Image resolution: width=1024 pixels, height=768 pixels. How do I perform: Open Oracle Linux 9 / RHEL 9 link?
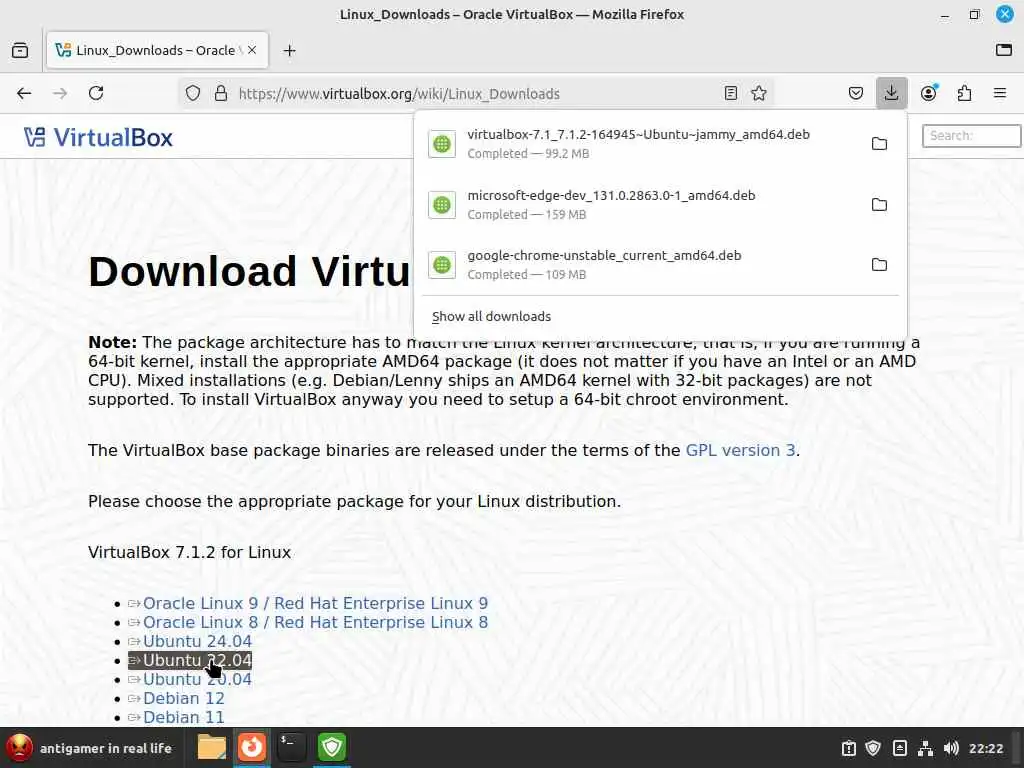tap(315, 603)
